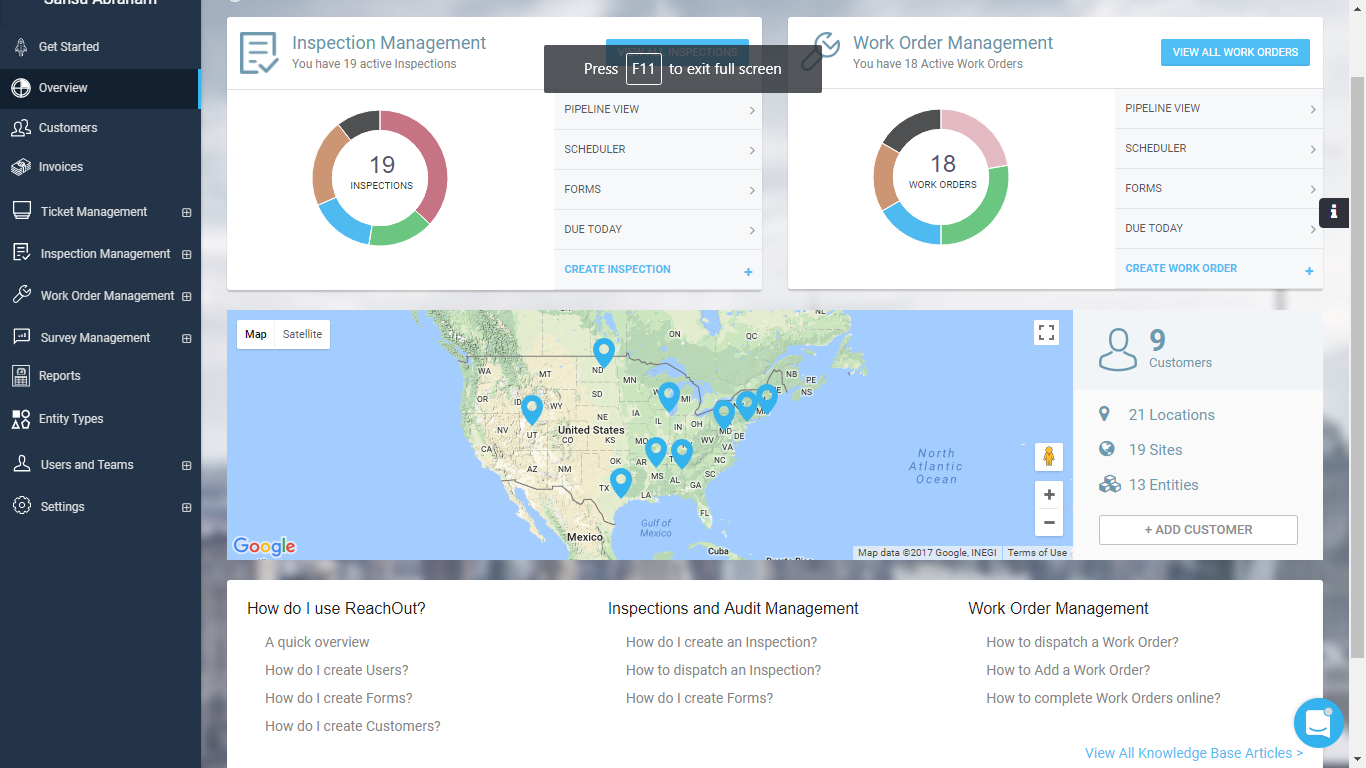Click the Survey Management chat icon
Image resolution: width=1366 pixels, height=768 pixels.
click(x=21, y=337)
